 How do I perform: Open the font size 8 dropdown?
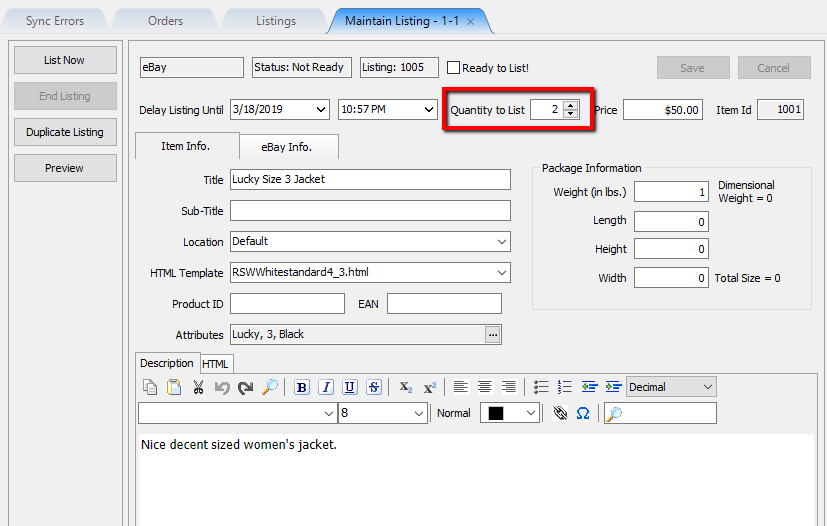tap(419, 413)
